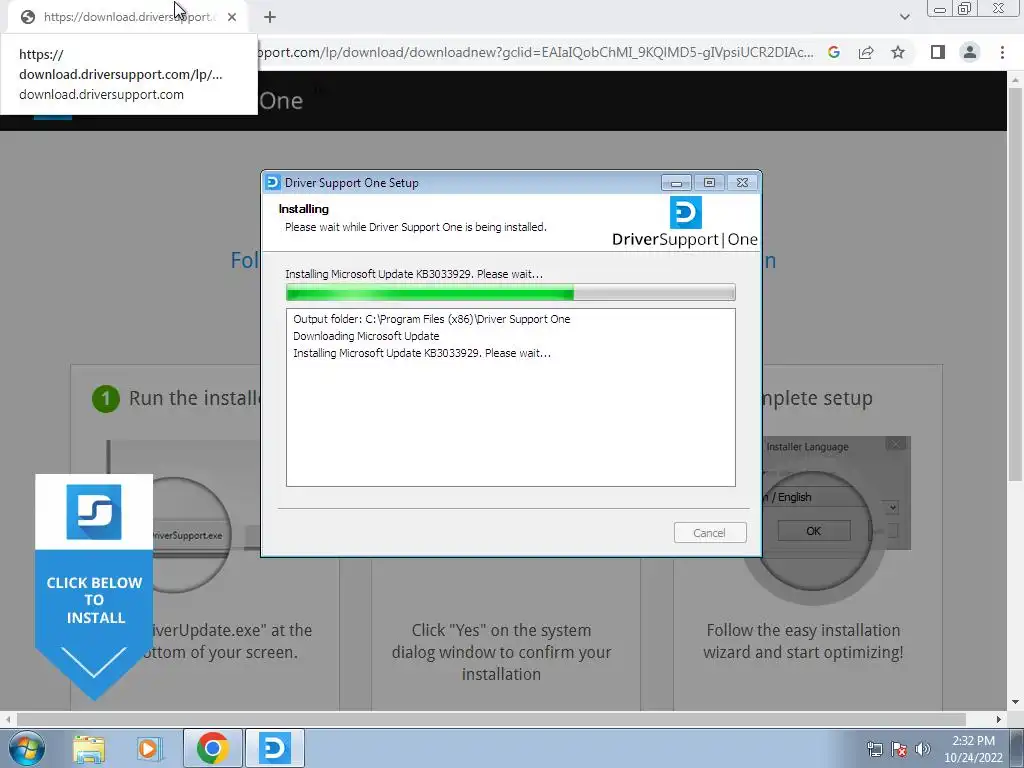The width and height of the screenshot is (1024, 768).
Task: Click the installation progress bar
Action: click(x=511, y=293)
